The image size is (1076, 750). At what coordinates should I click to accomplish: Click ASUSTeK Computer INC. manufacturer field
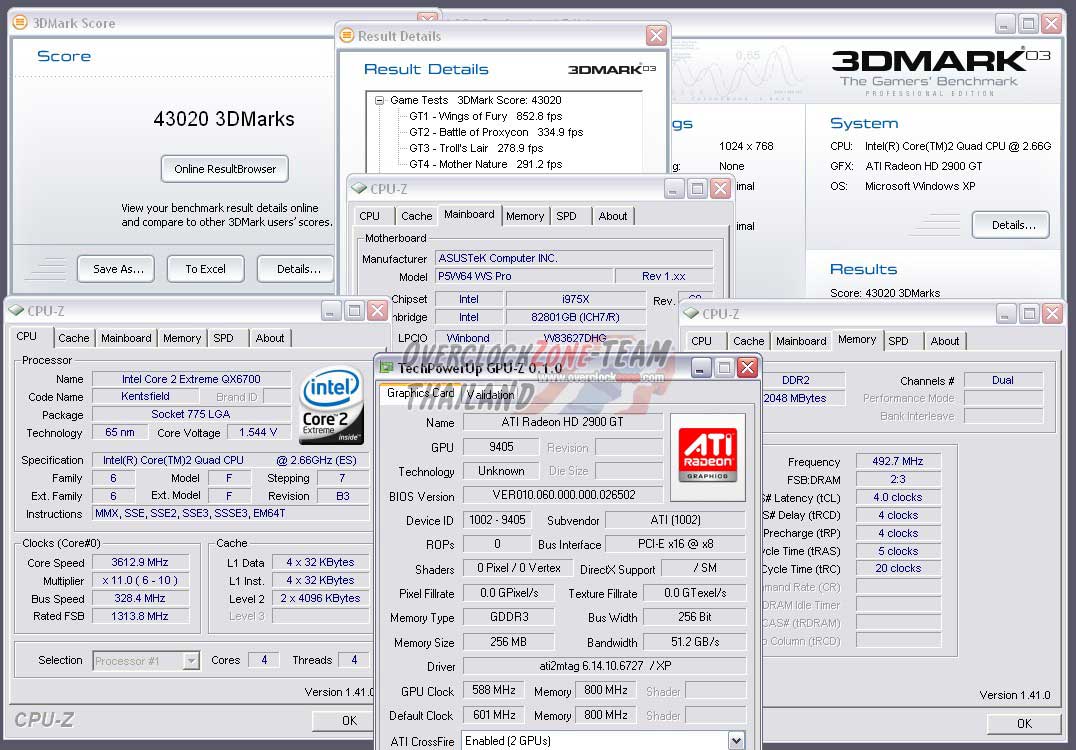[574, 258]
